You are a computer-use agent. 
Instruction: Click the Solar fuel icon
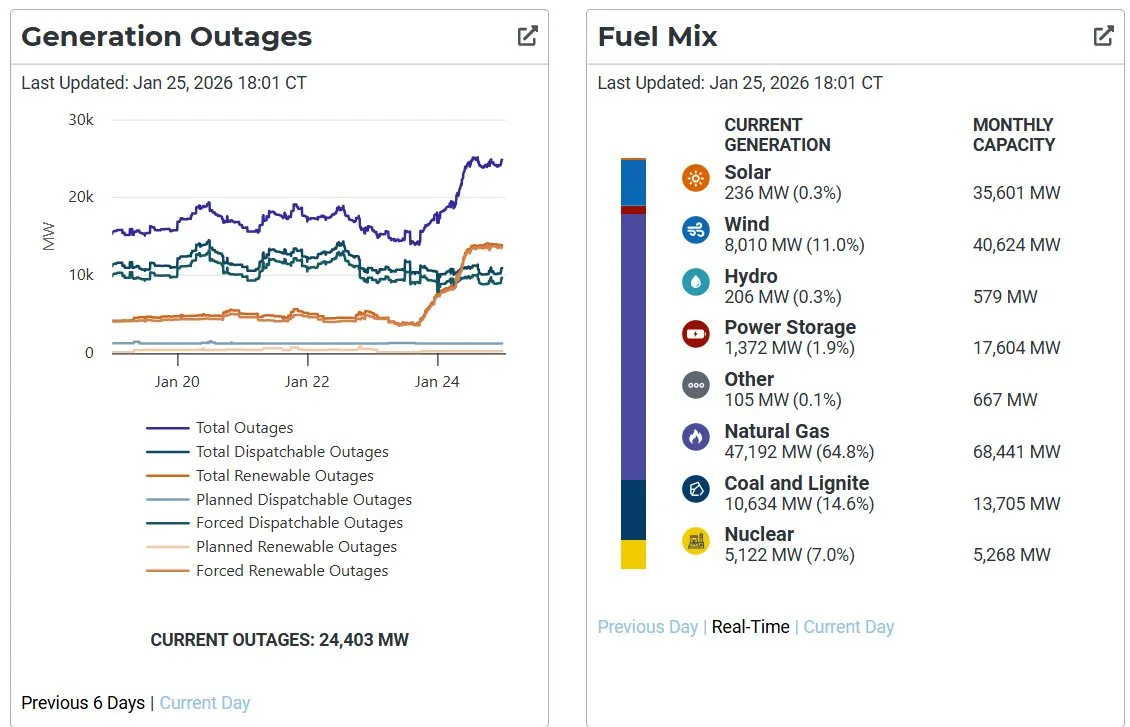[696, 177]
